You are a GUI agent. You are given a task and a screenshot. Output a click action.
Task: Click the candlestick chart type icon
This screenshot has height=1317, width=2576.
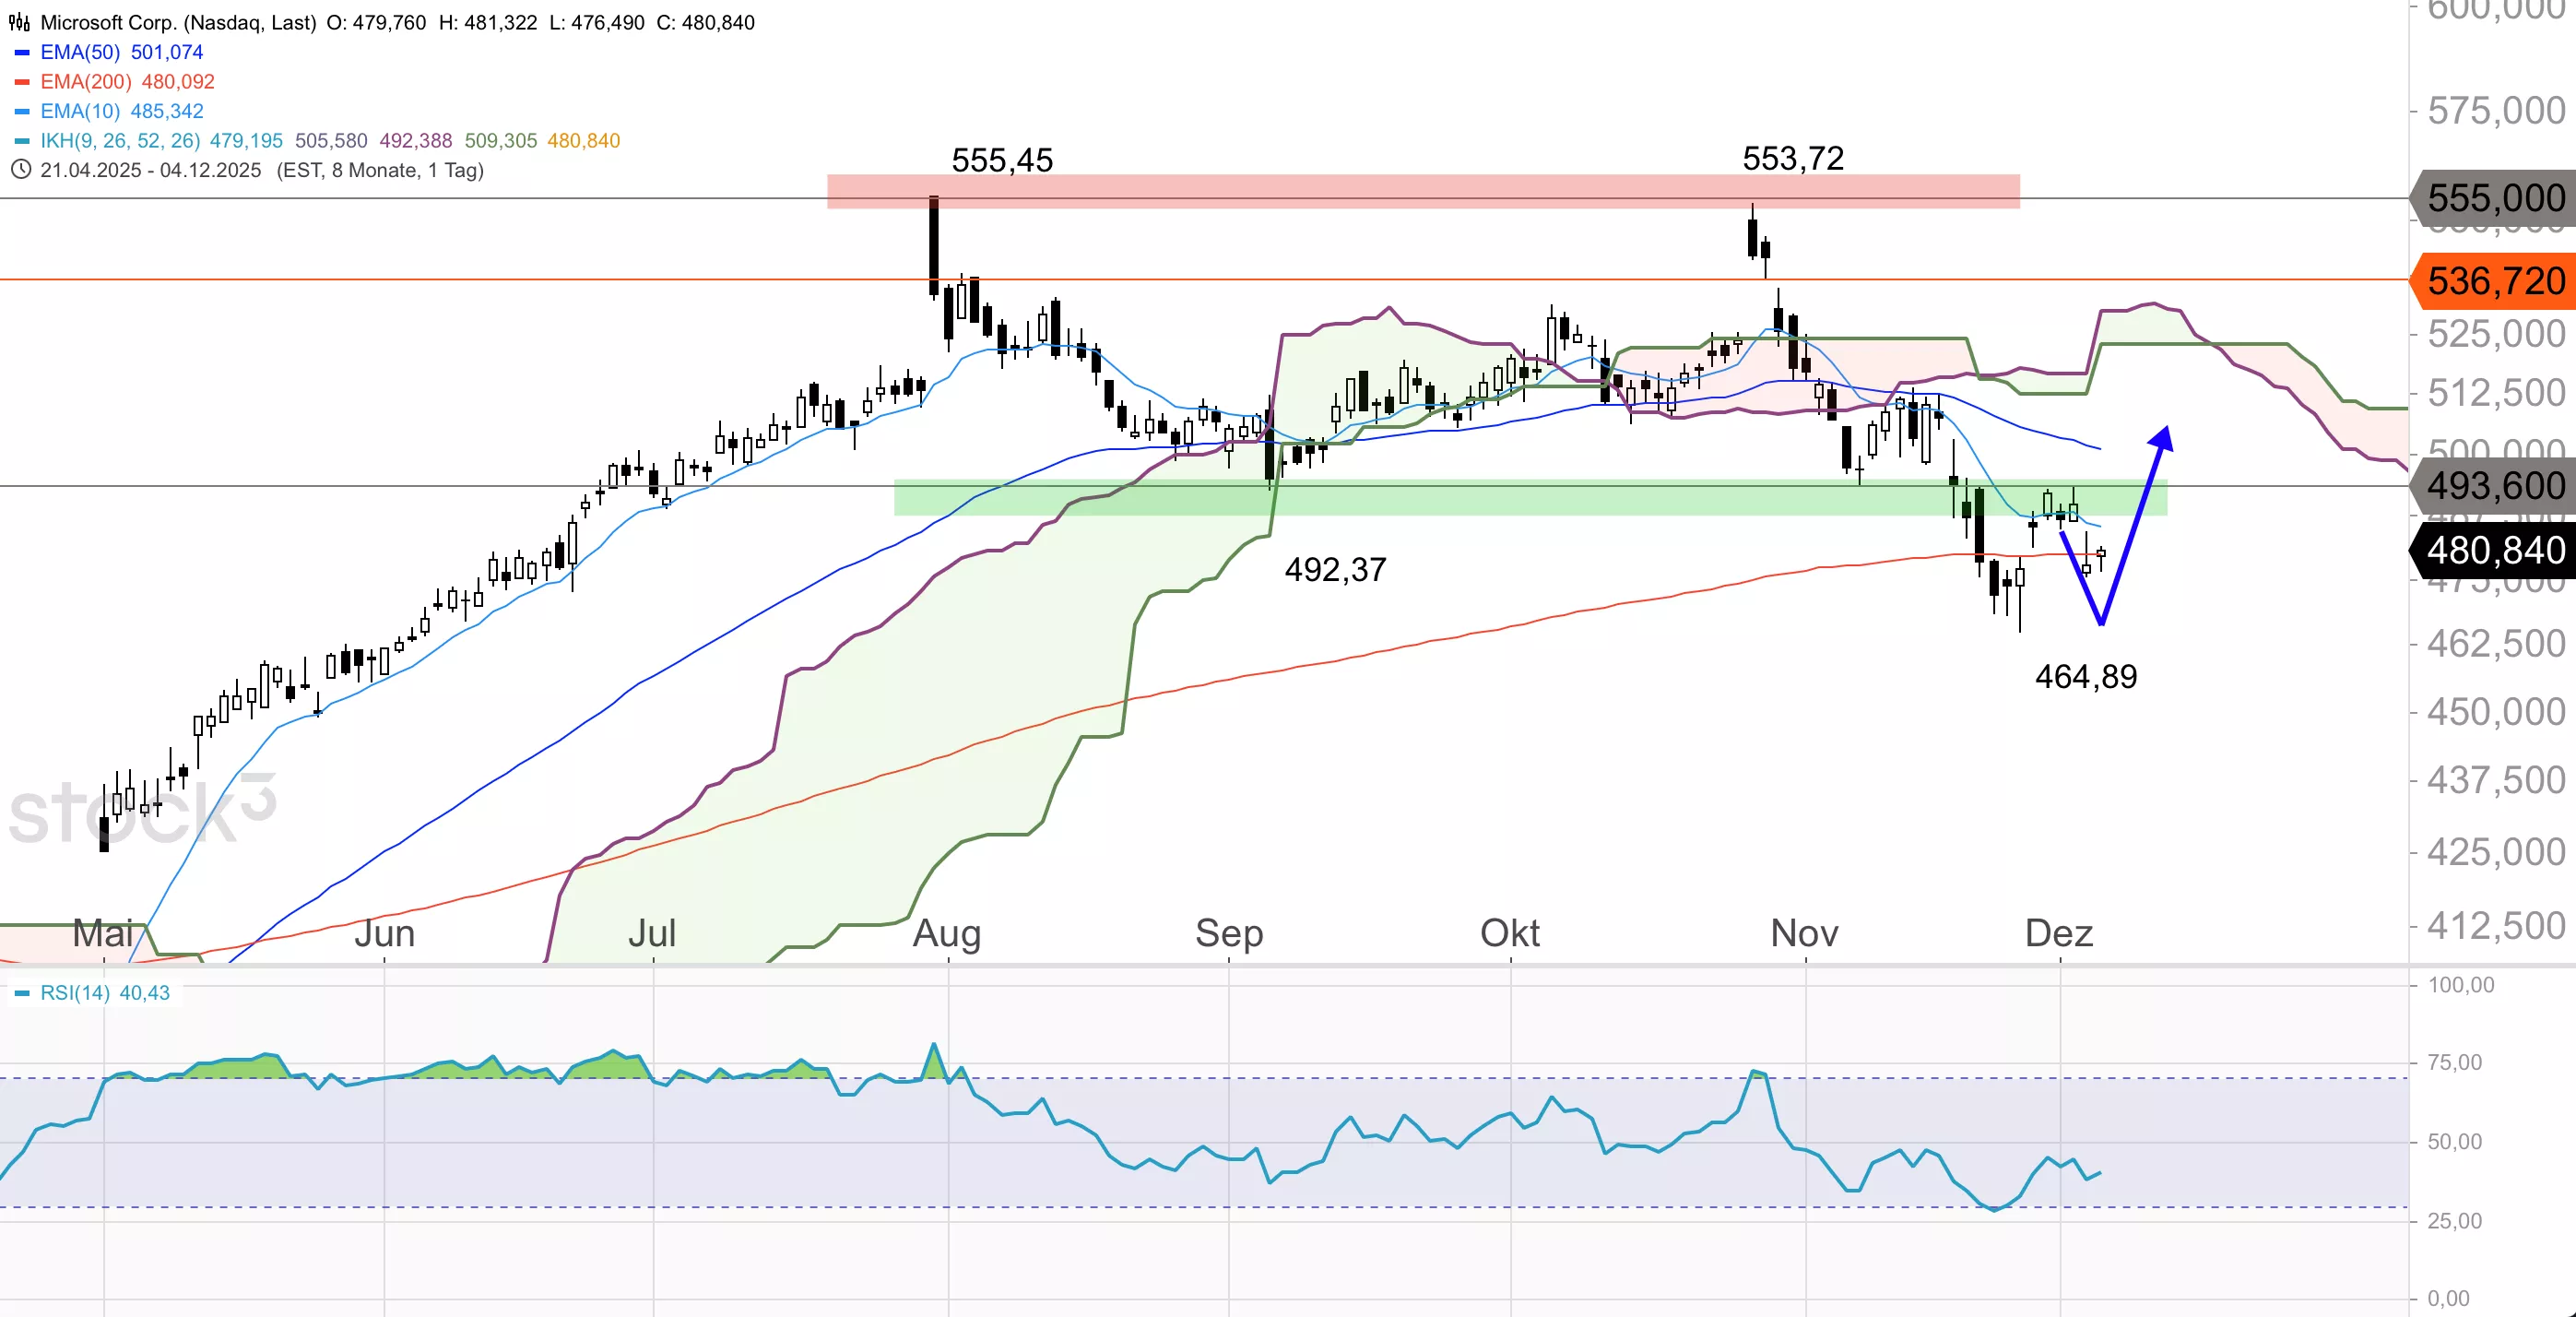(19, 22)
